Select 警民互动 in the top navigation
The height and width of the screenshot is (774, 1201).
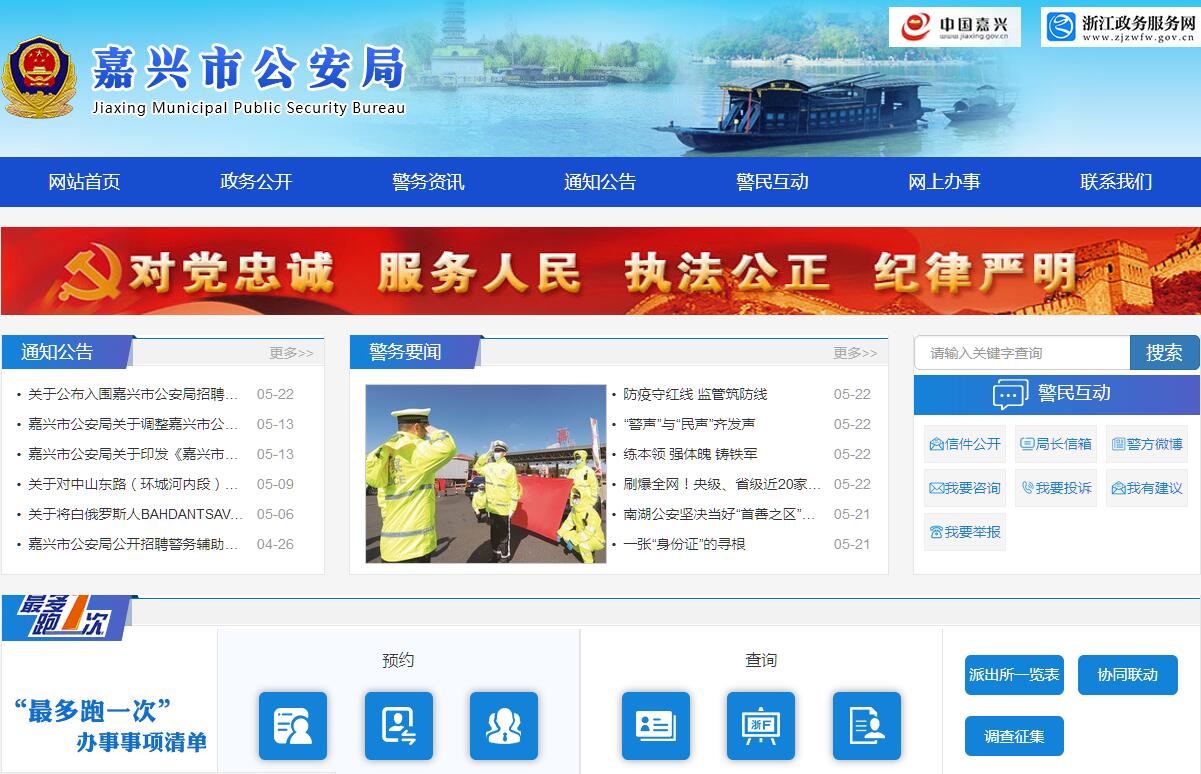coord(772,182)
